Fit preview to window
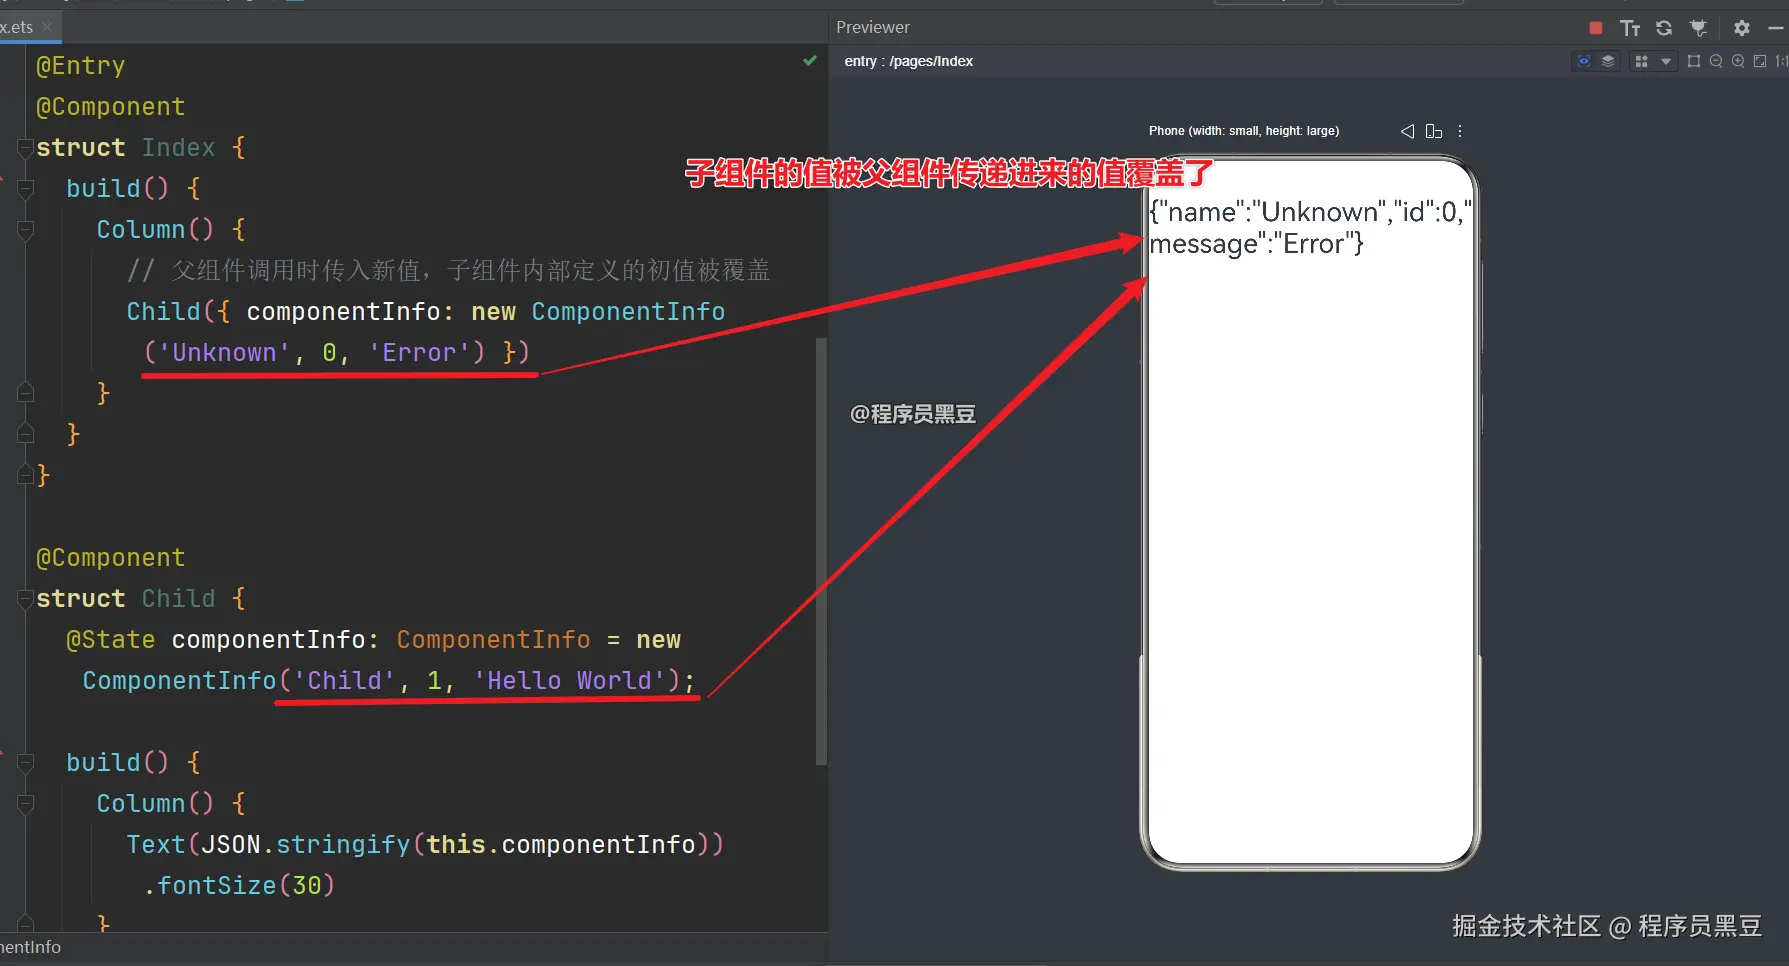The height and width of the screenshot is (966, 1789). pyautogui.click(x=1760, y=61)
